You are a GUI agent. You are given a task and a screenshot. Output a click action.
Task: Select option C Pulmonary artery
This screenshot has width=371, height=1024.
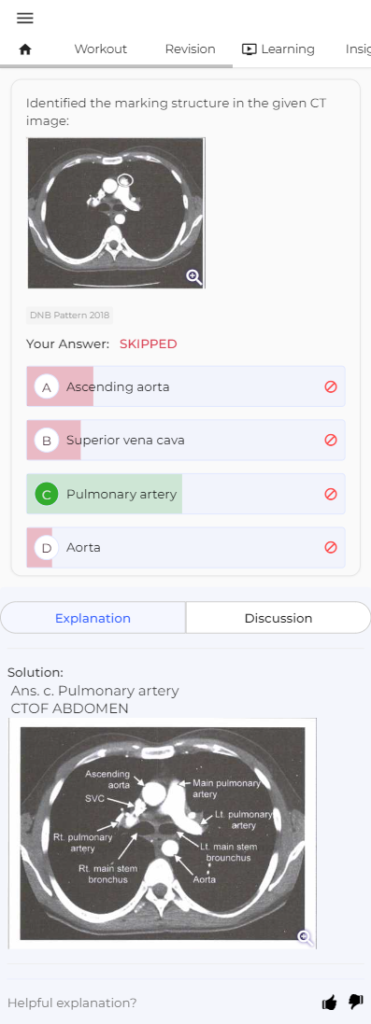[186, 494]
